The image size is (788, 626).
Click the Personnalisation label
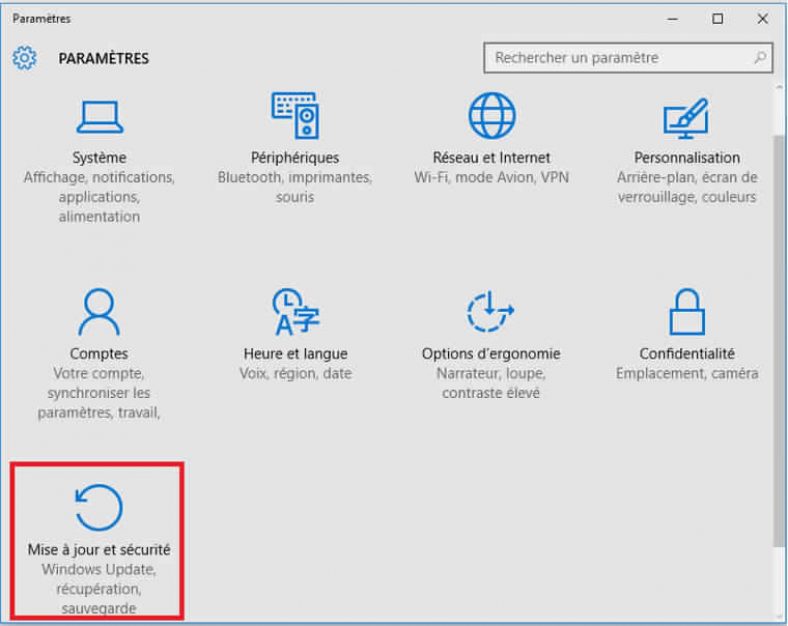coord(687,157)
